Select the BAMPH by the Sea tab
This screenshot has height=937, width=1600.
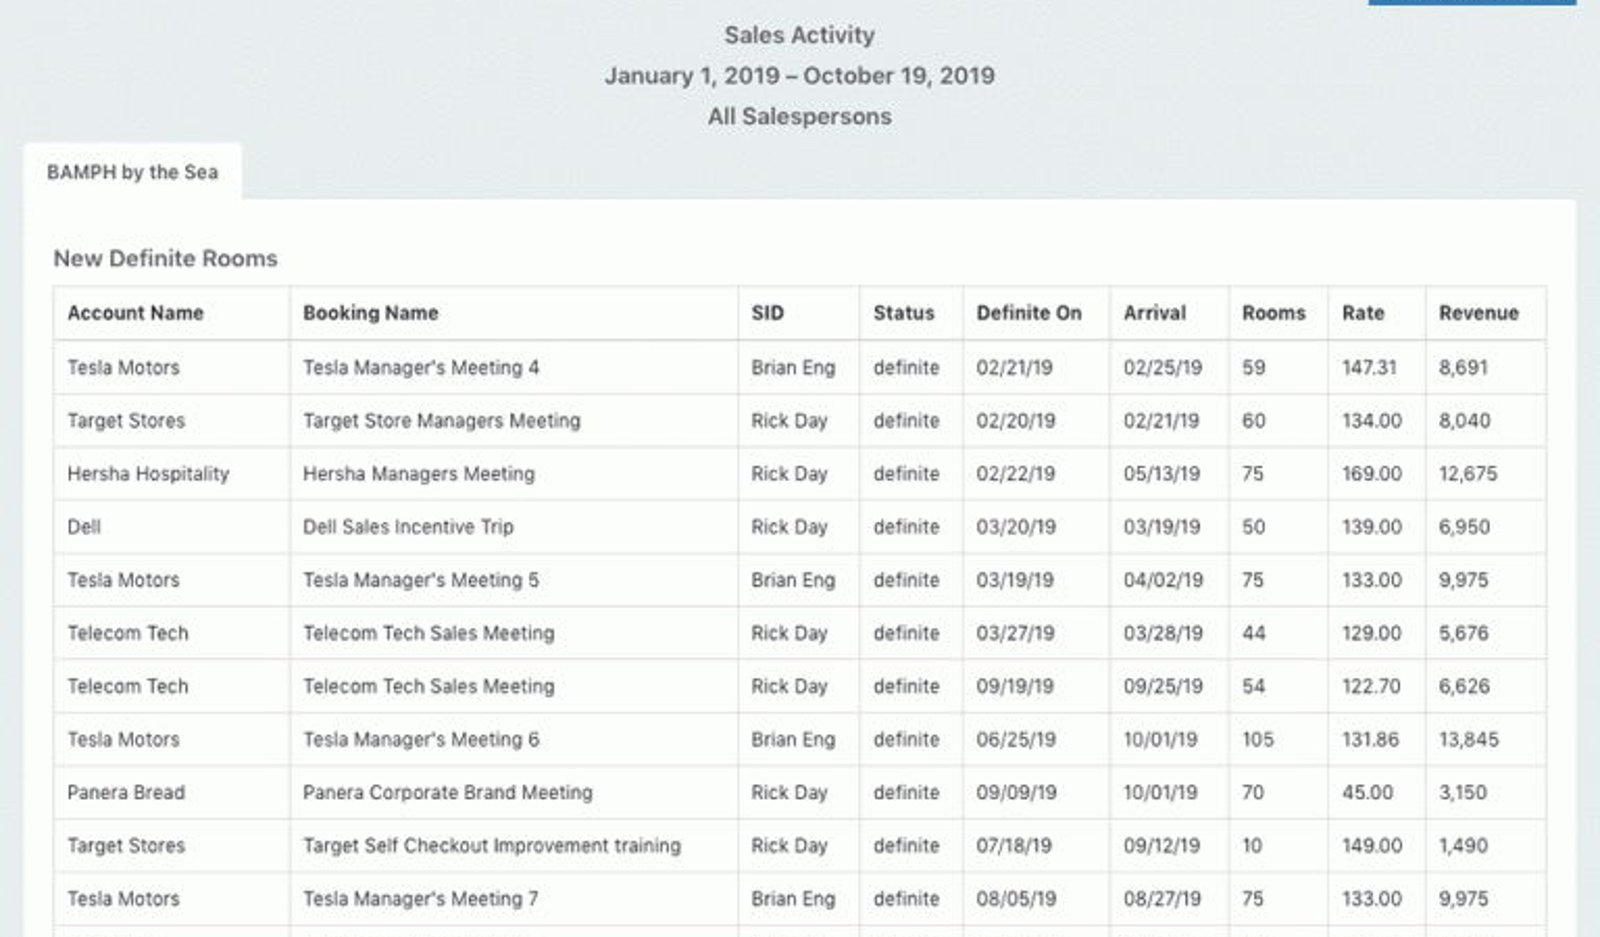[132, 172]
